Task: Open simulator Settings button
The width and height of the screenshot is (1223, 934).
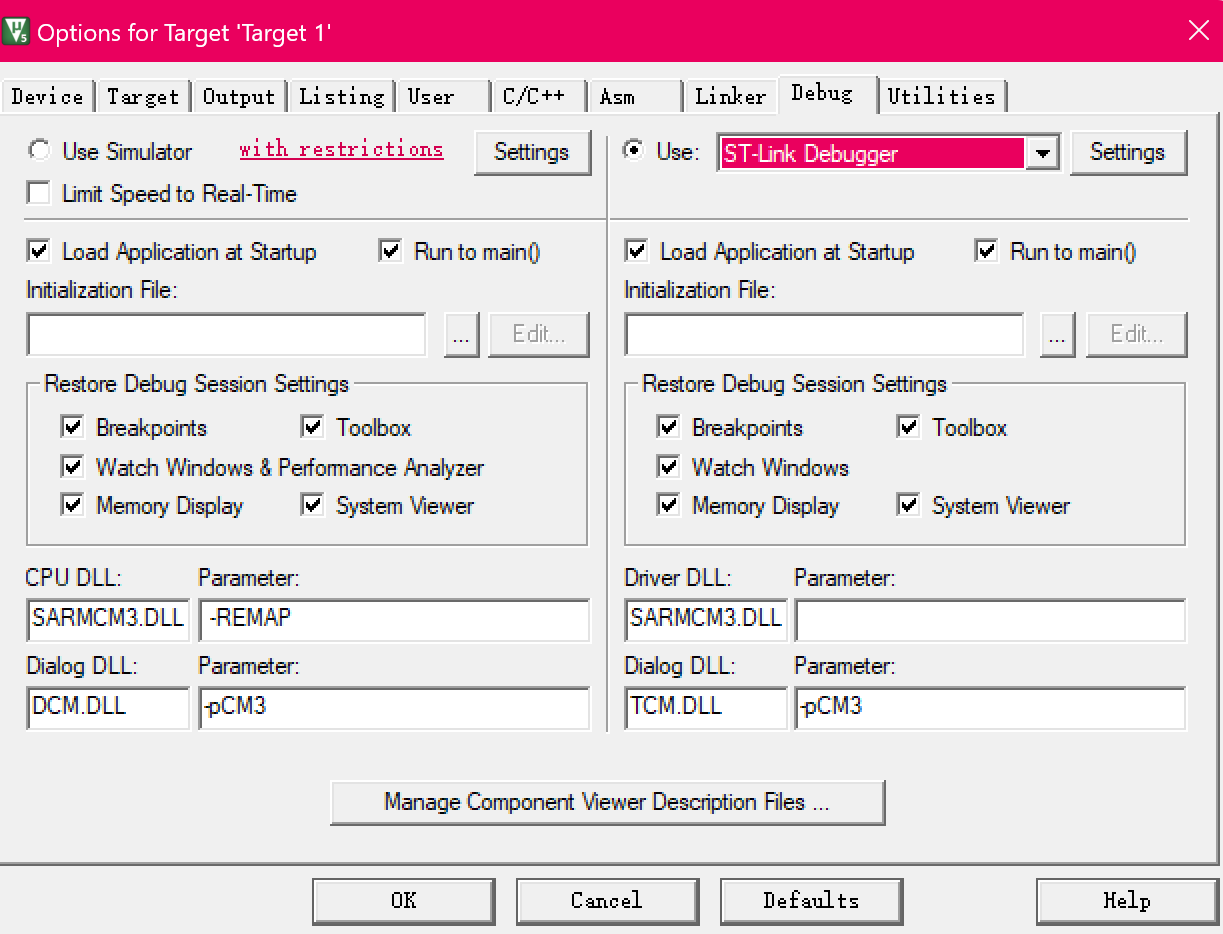Action: [x=532, y=152]
